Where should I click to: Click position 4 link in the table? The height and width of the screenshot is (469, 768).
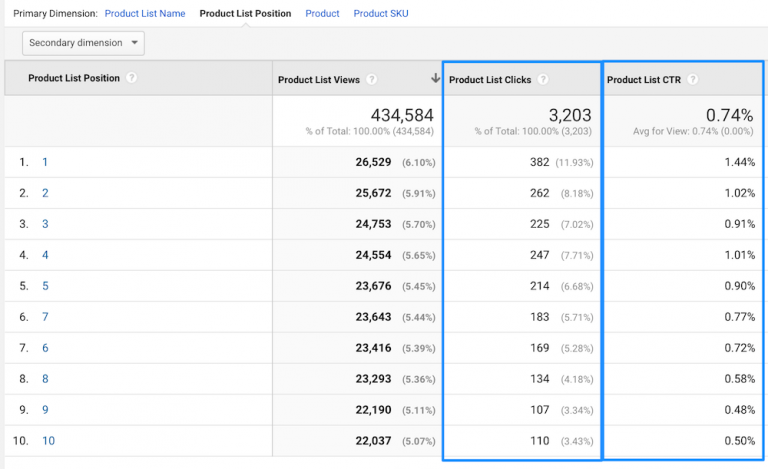coord(45,255)
